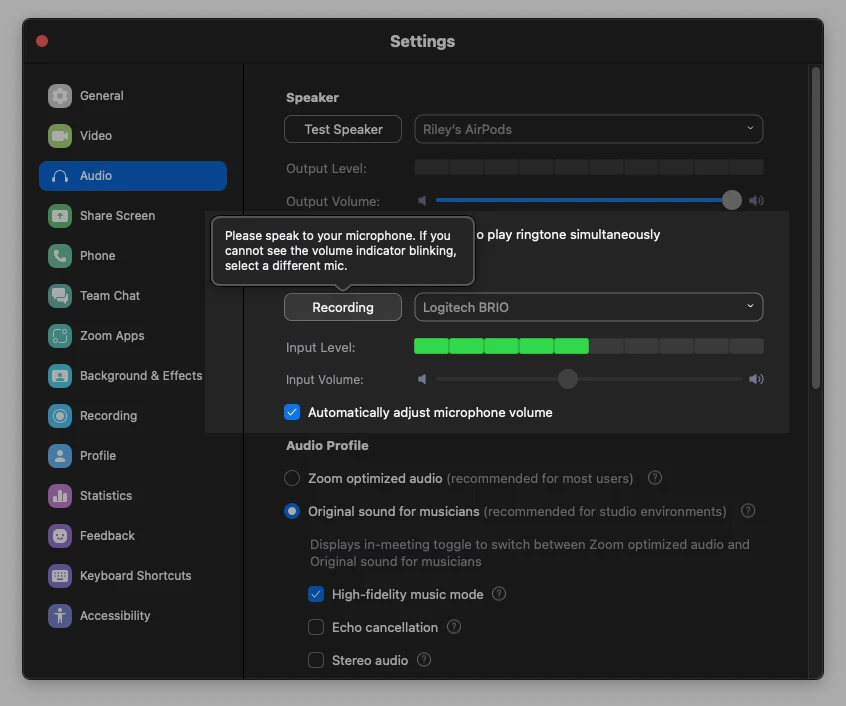Click the green Video camera icon
Image resolution: width=846 pixels, height=706 pixels.
60,136
